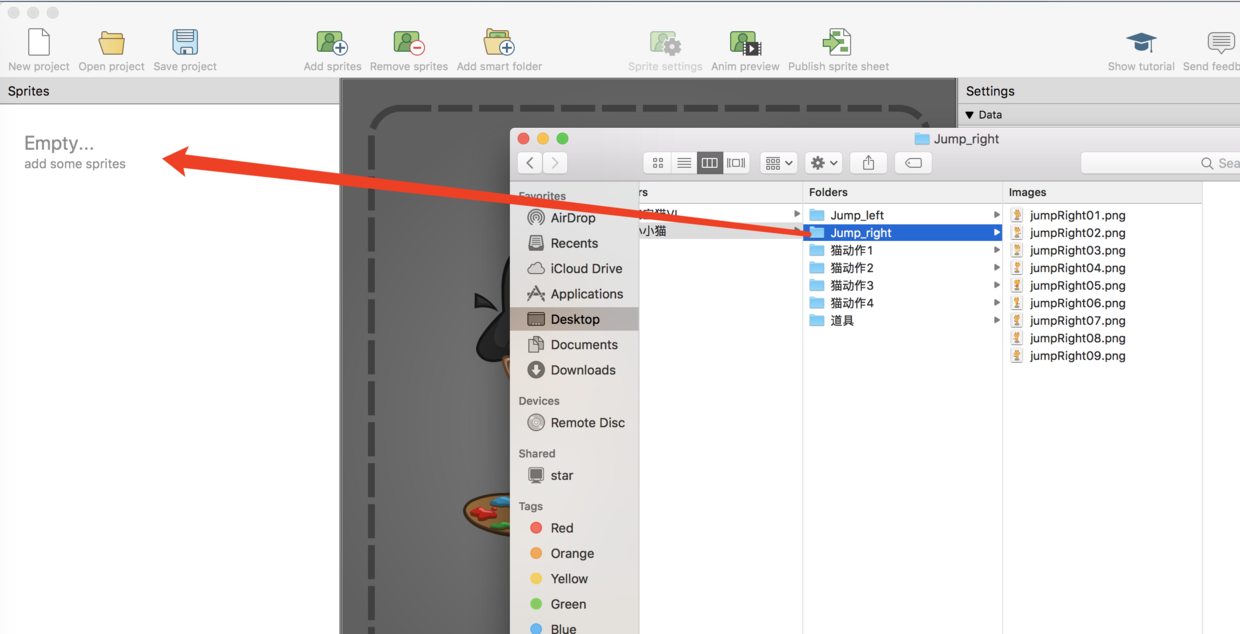Open Anim preview
Image resolution: width=1240 pixels, height=634 pixels.
click(x=745, y=43)
